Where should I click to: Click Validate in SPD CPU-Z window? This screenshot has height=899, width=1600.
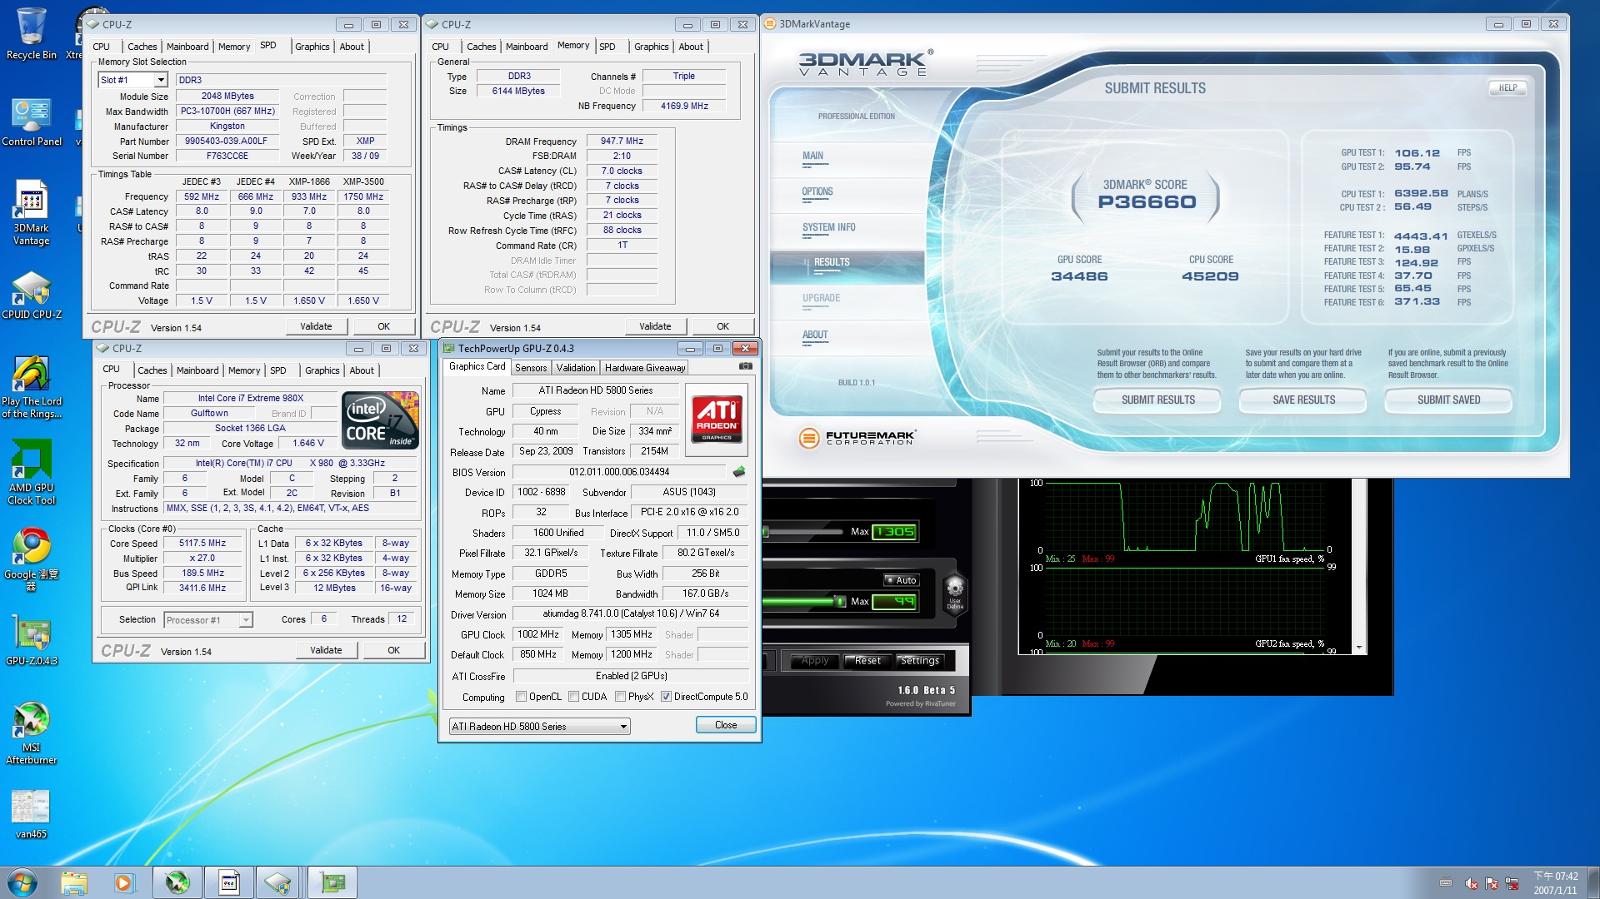tap(316, 327)
